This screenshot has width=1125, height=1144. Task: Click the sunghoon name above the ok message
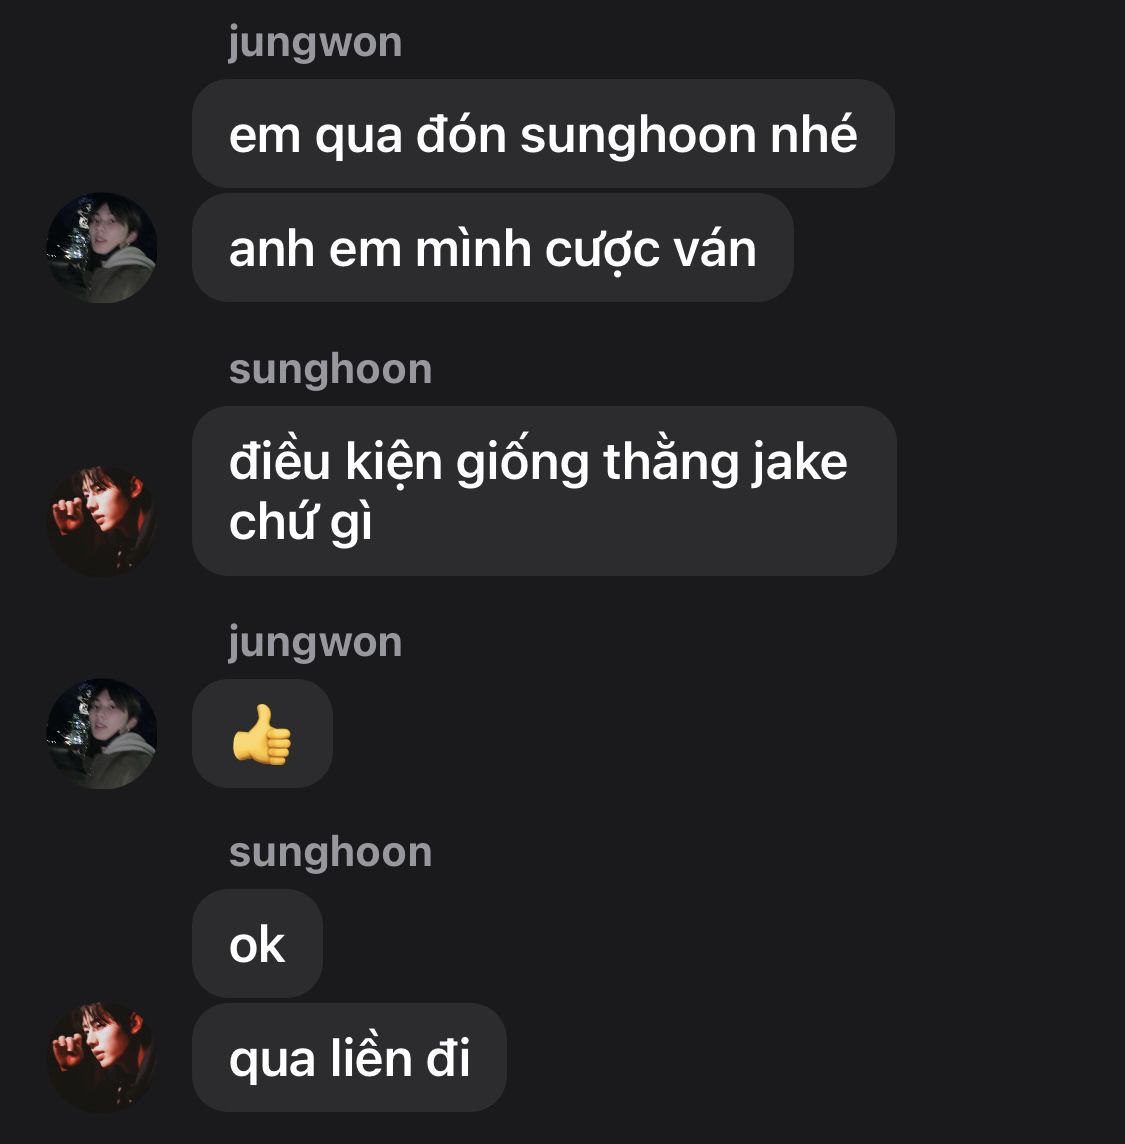coord(330,852)
